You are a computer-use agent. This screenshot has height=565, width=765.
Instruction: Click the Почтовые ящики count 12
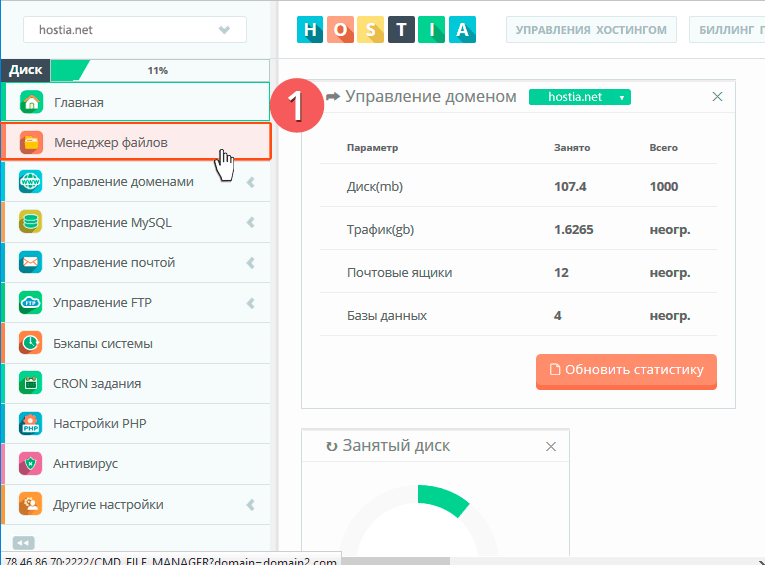coord(561,272)
